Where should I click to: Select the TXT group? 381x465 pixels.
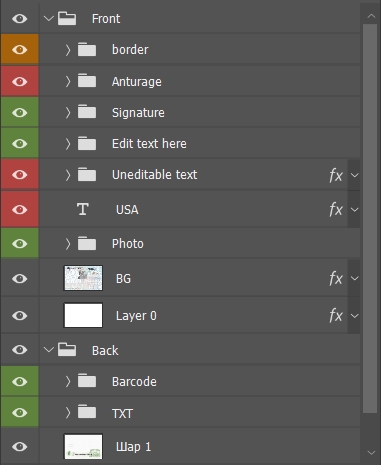pyautogui.click(x=199, y=413)
